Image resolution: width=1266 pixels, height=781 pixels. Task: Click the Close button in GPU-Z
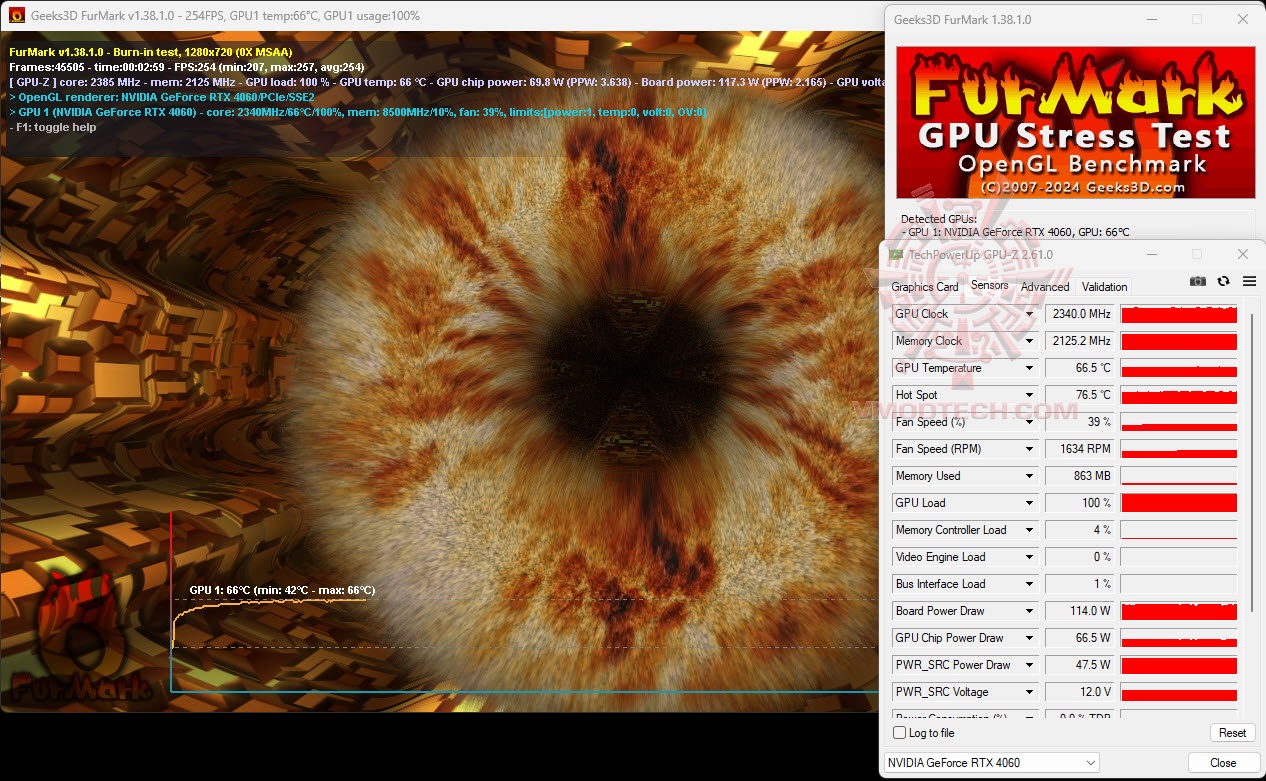tap(1223, 763)
